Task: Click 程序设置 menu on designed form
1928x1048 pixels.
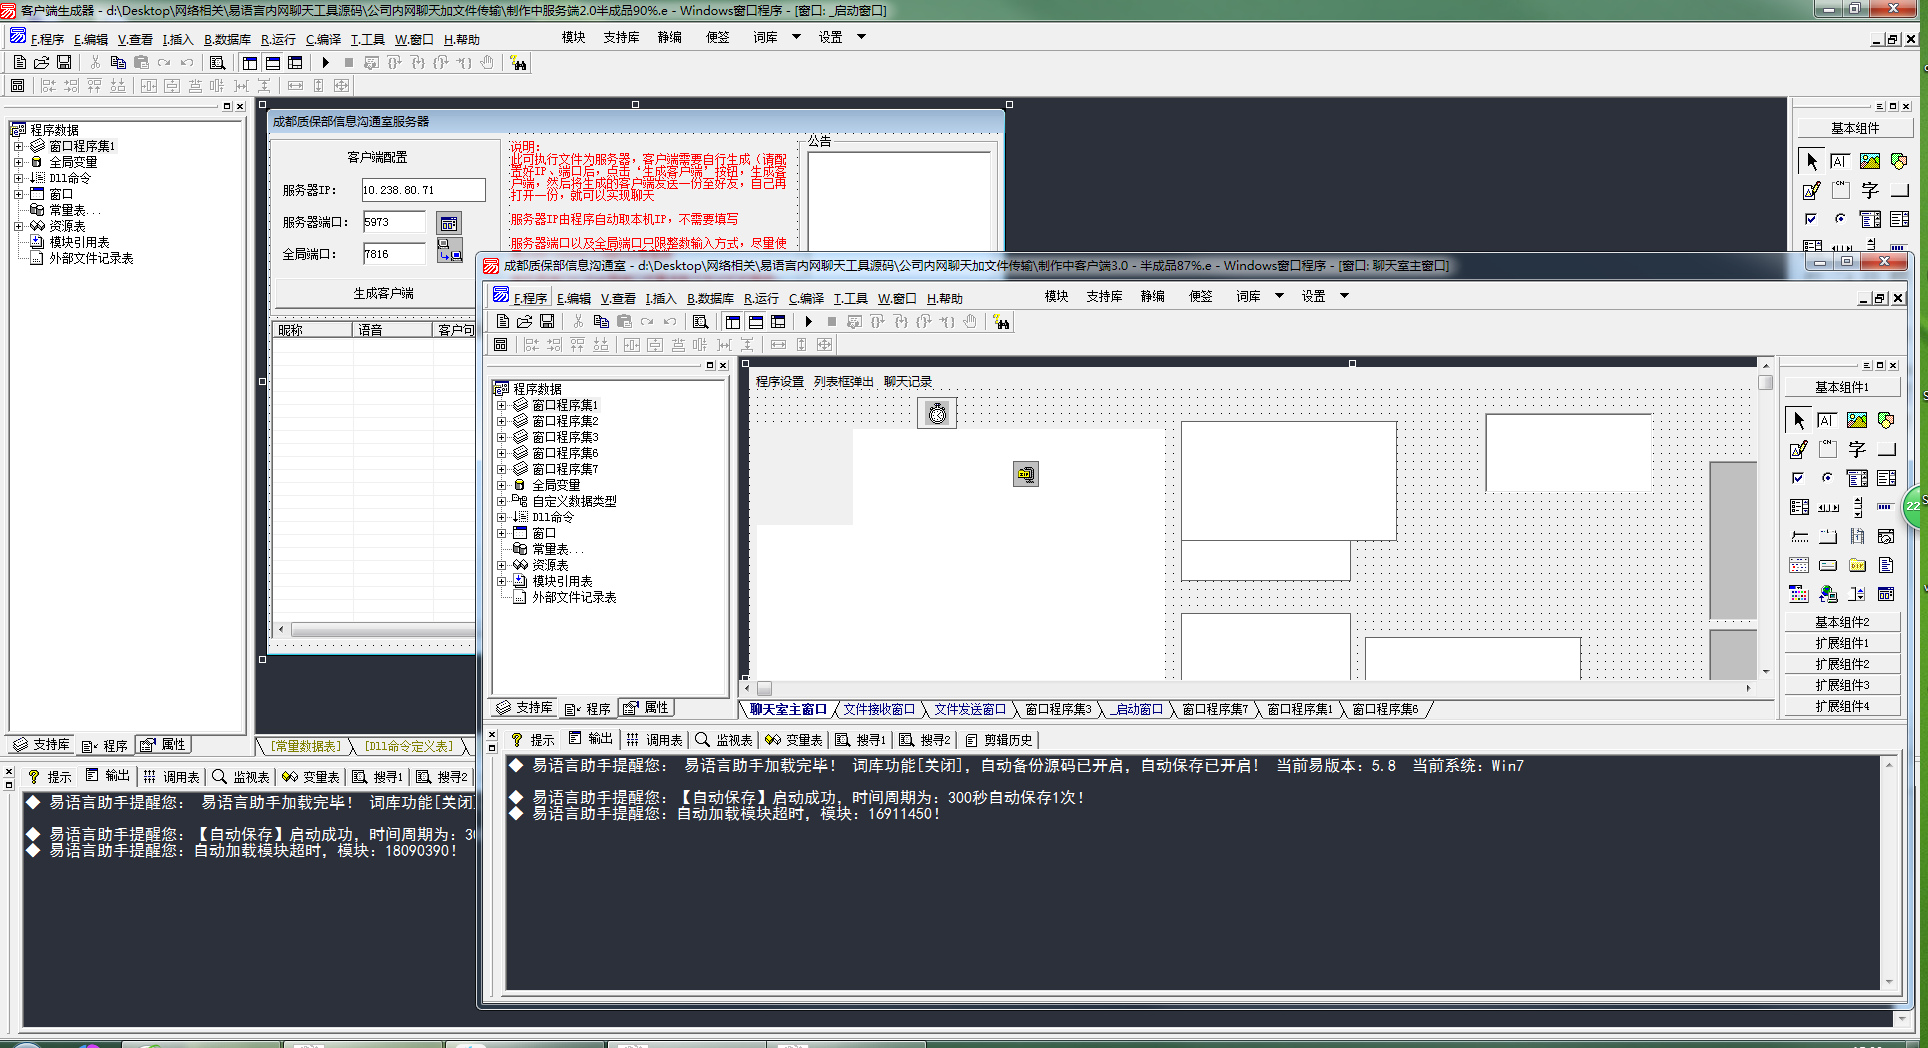Action: (780, 382)
